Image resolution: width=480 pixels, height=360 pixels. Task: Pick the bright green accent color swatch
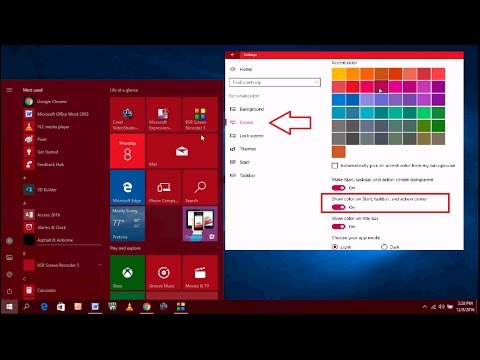click(424, 113)
